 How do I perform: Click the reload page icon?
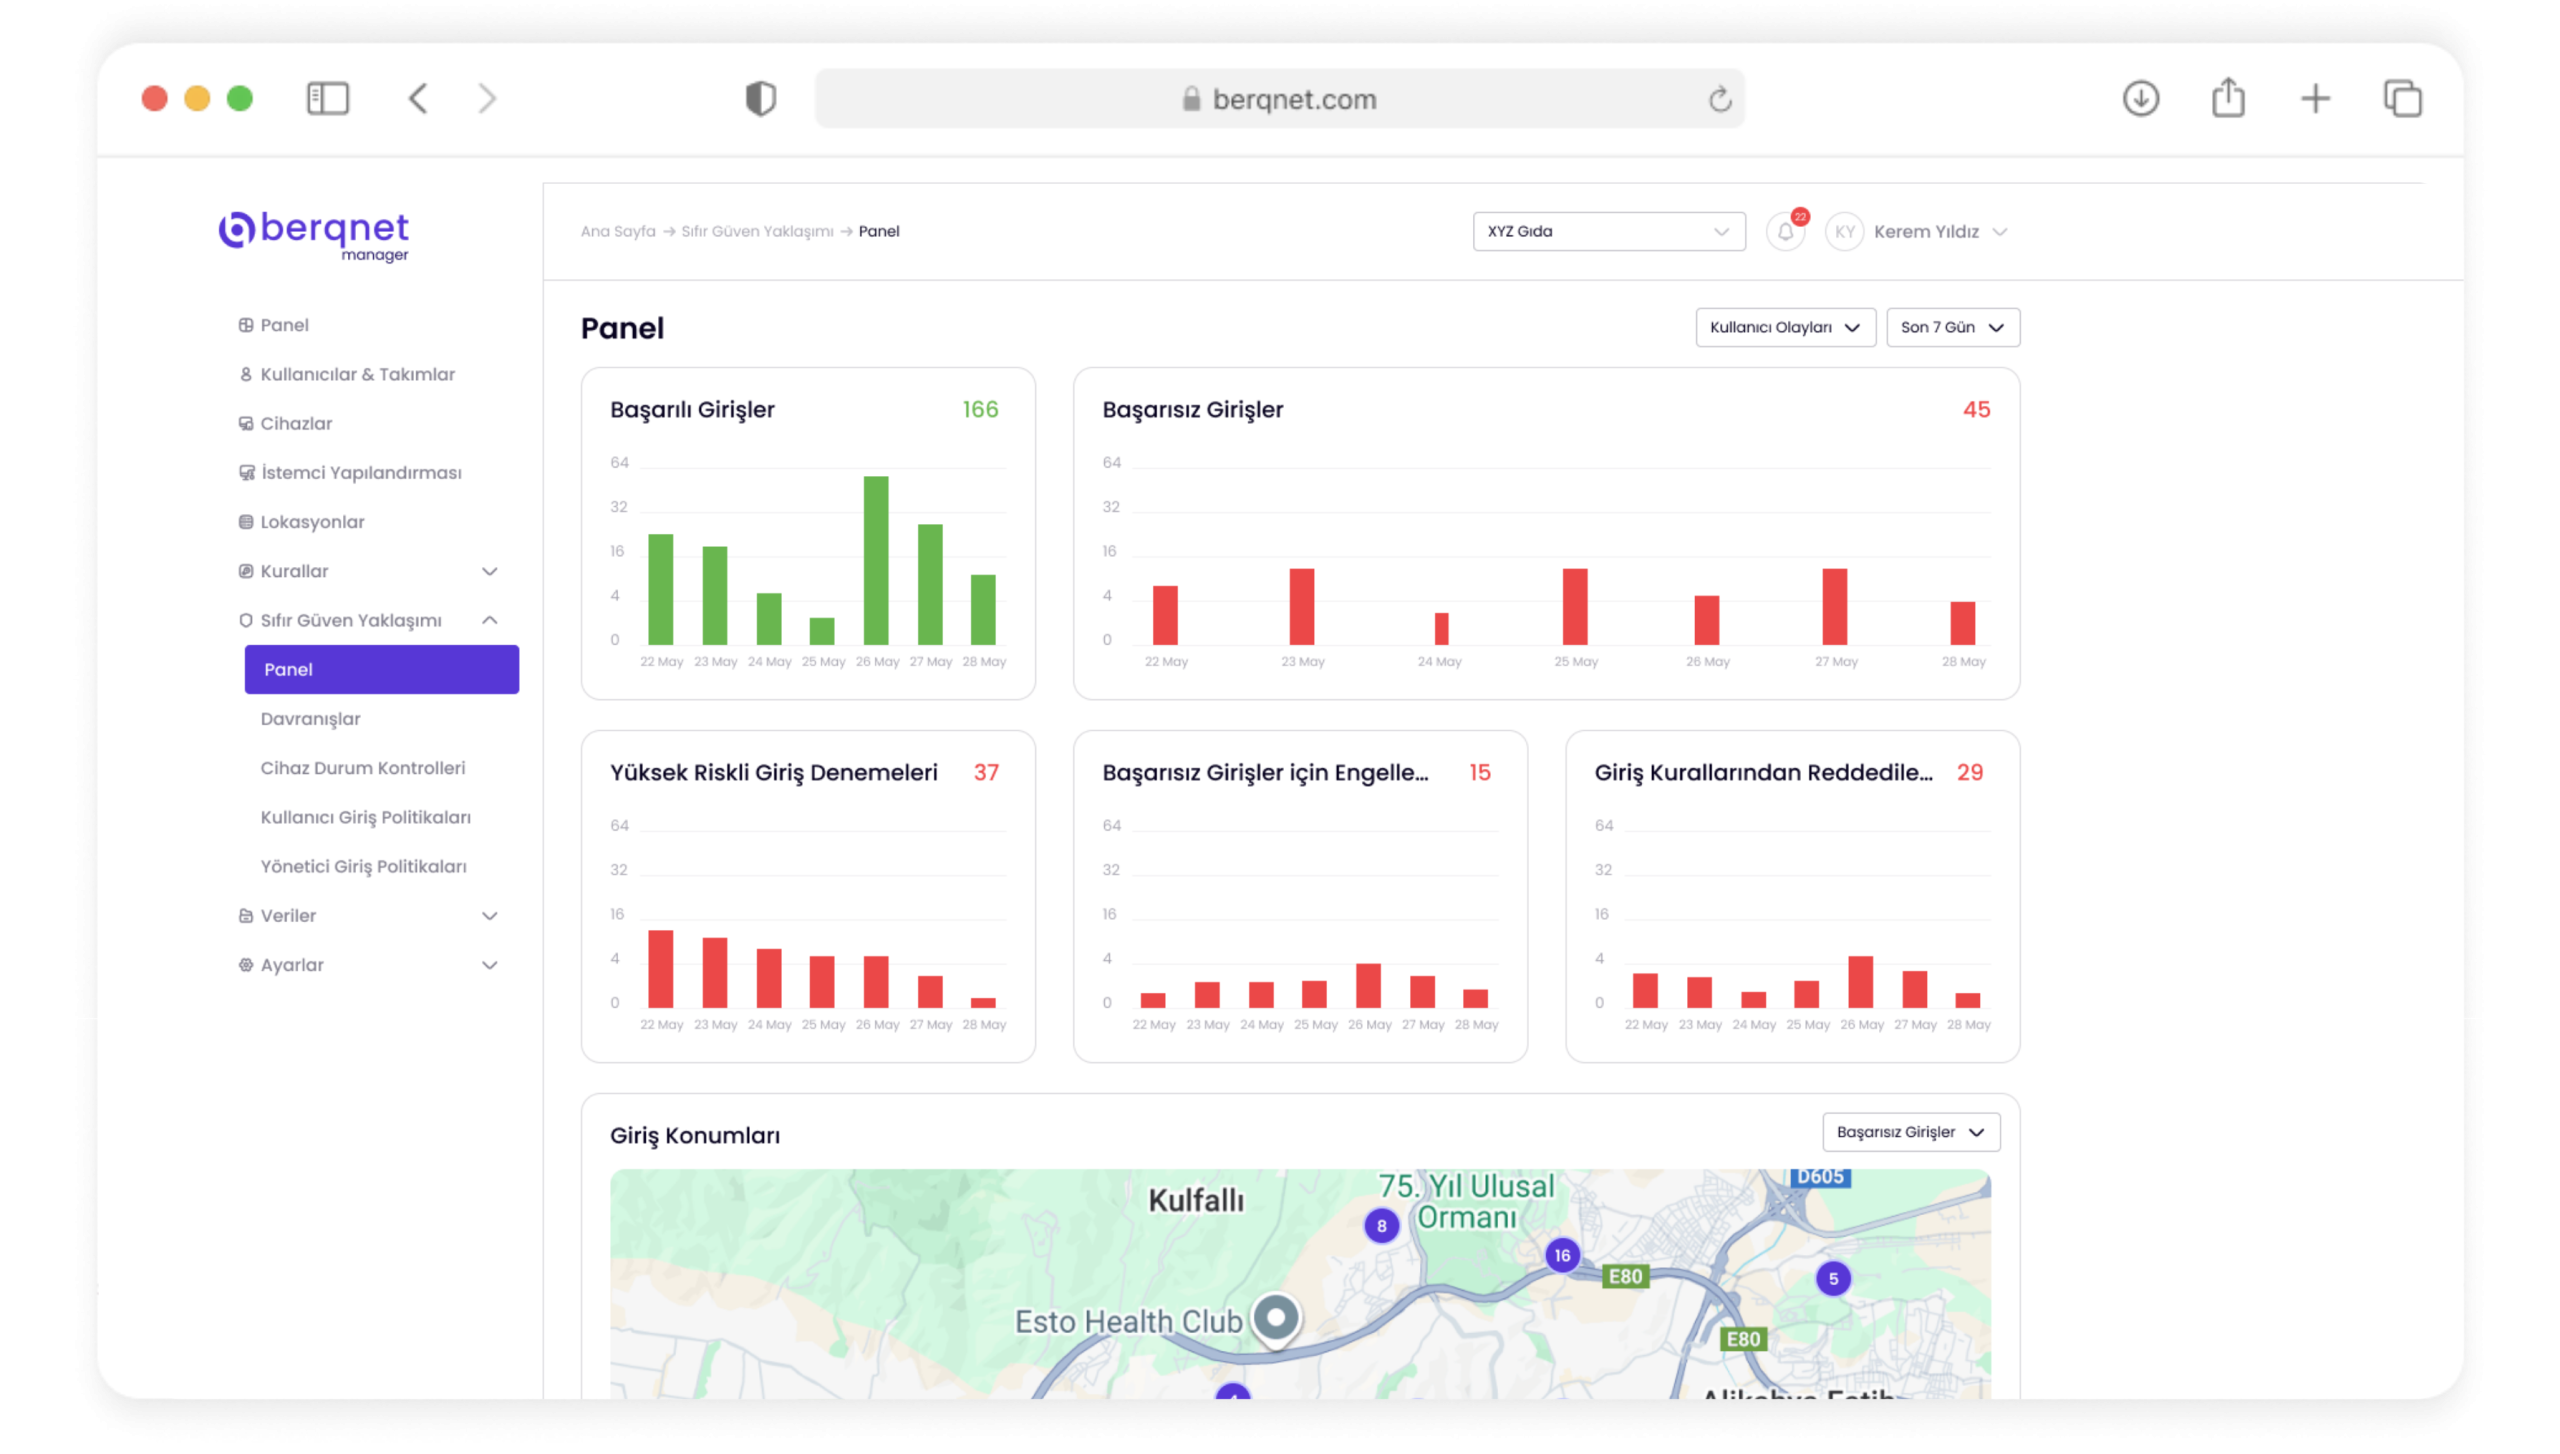(1719, 99)
